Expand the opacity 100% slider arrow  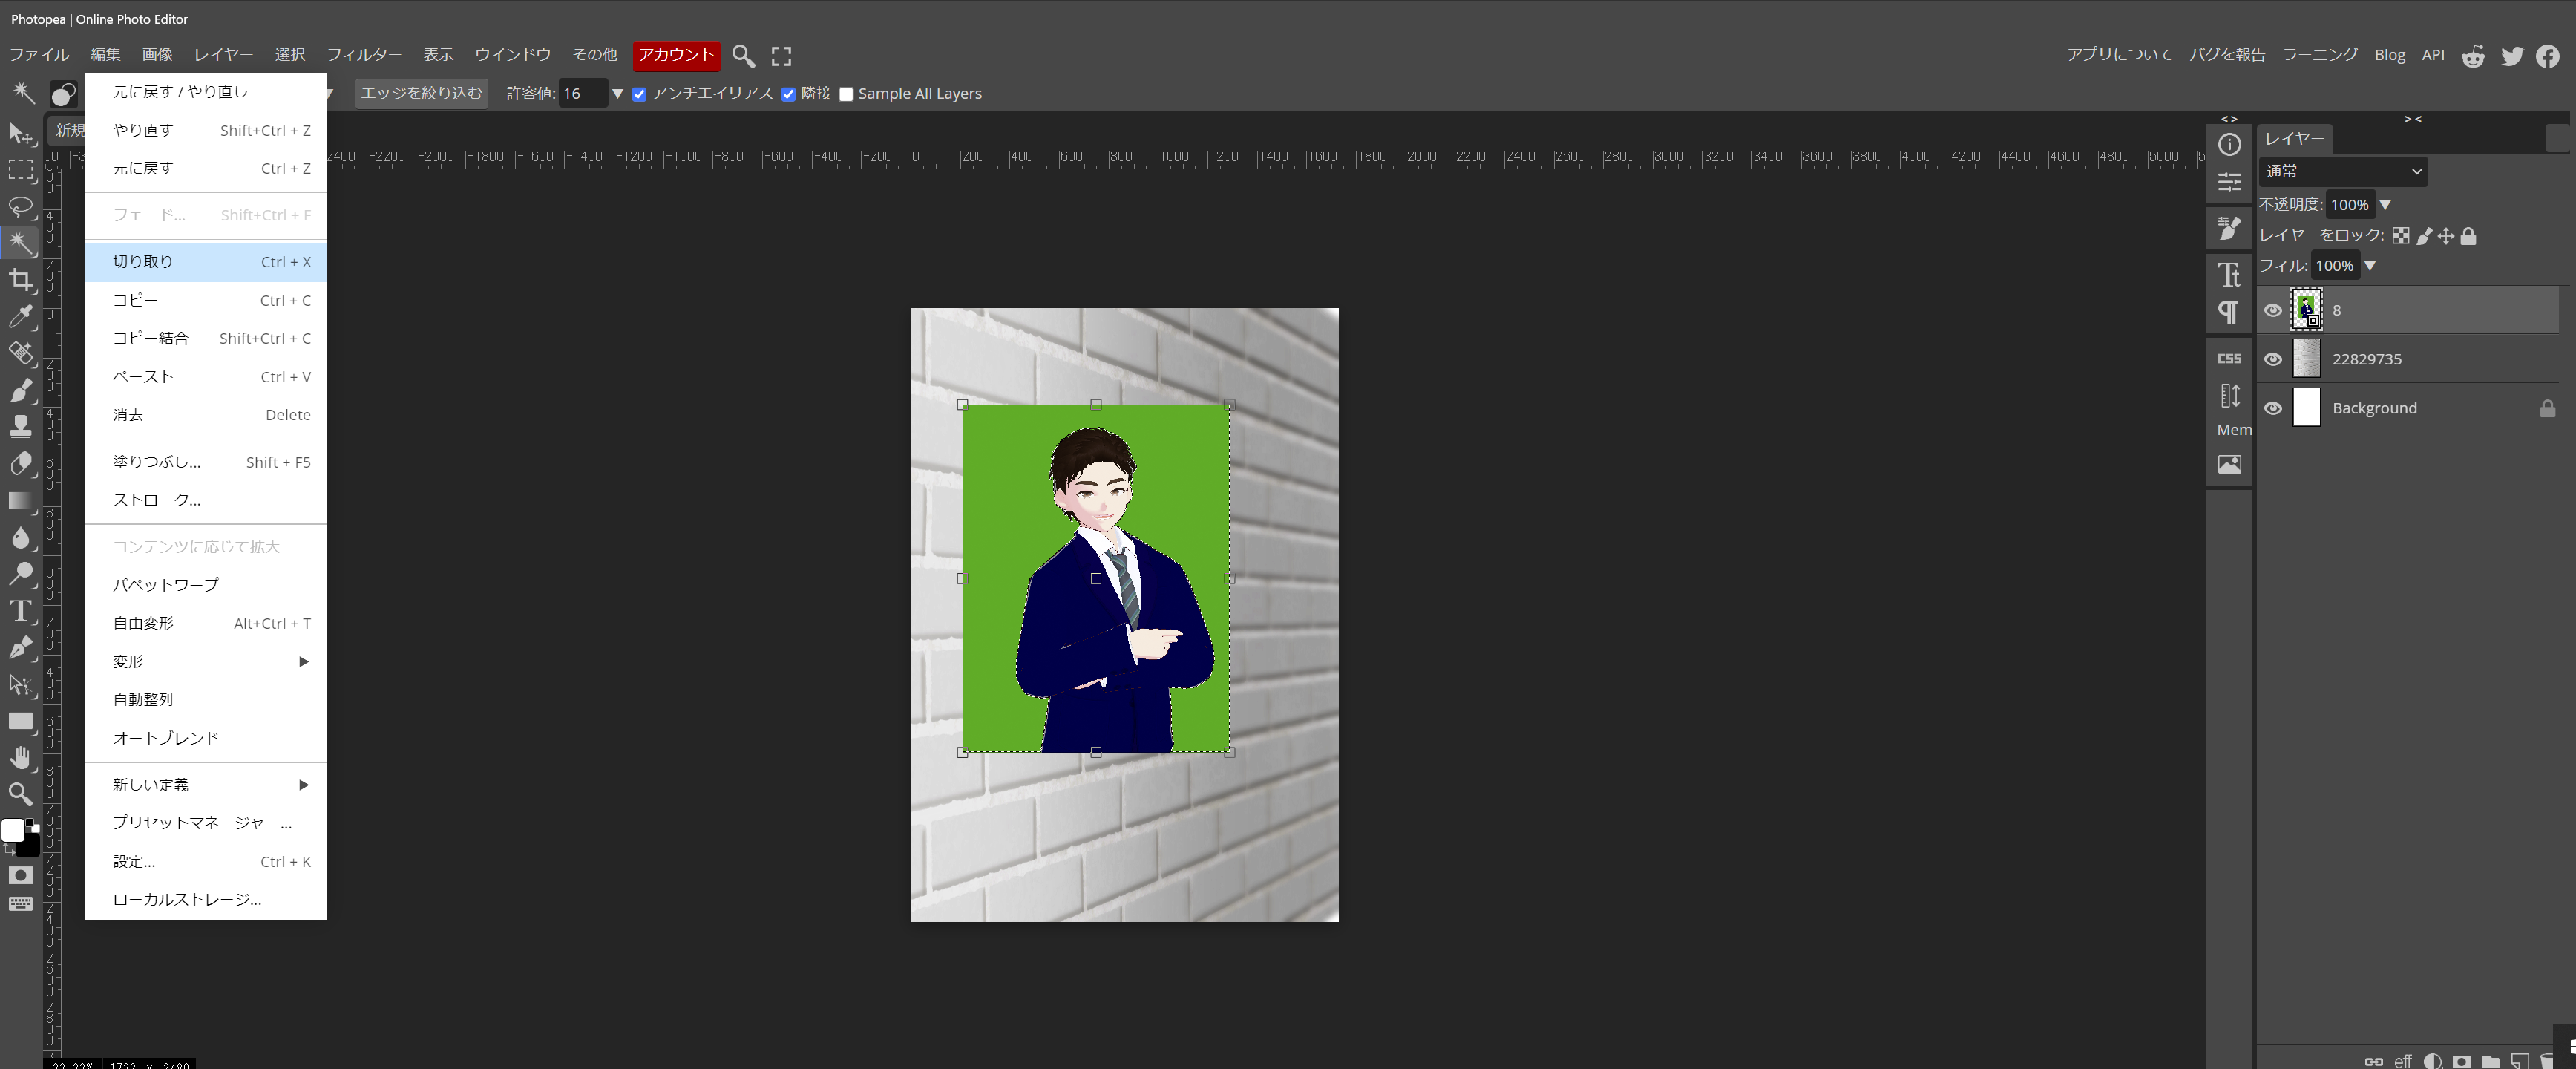tap(2385, 205)
